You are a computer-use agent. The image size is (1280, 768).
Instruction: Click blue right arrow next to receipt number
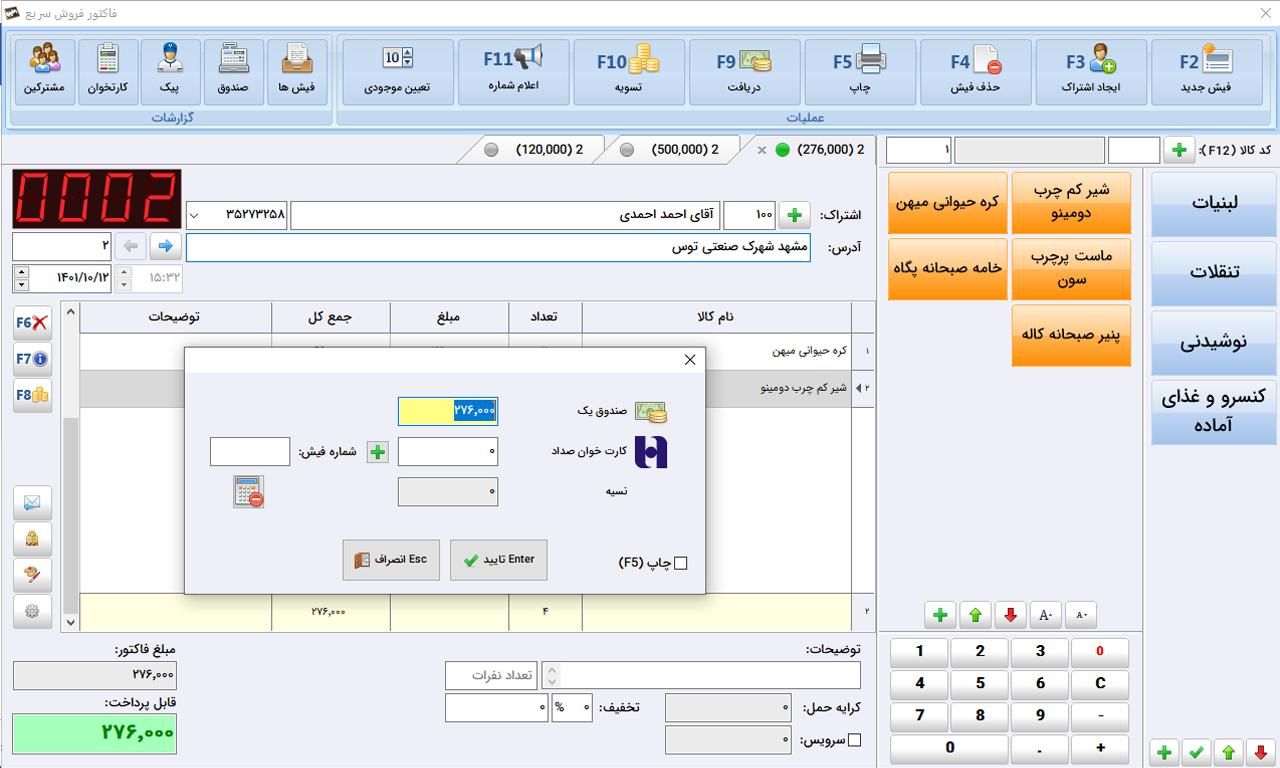point(165,246)
